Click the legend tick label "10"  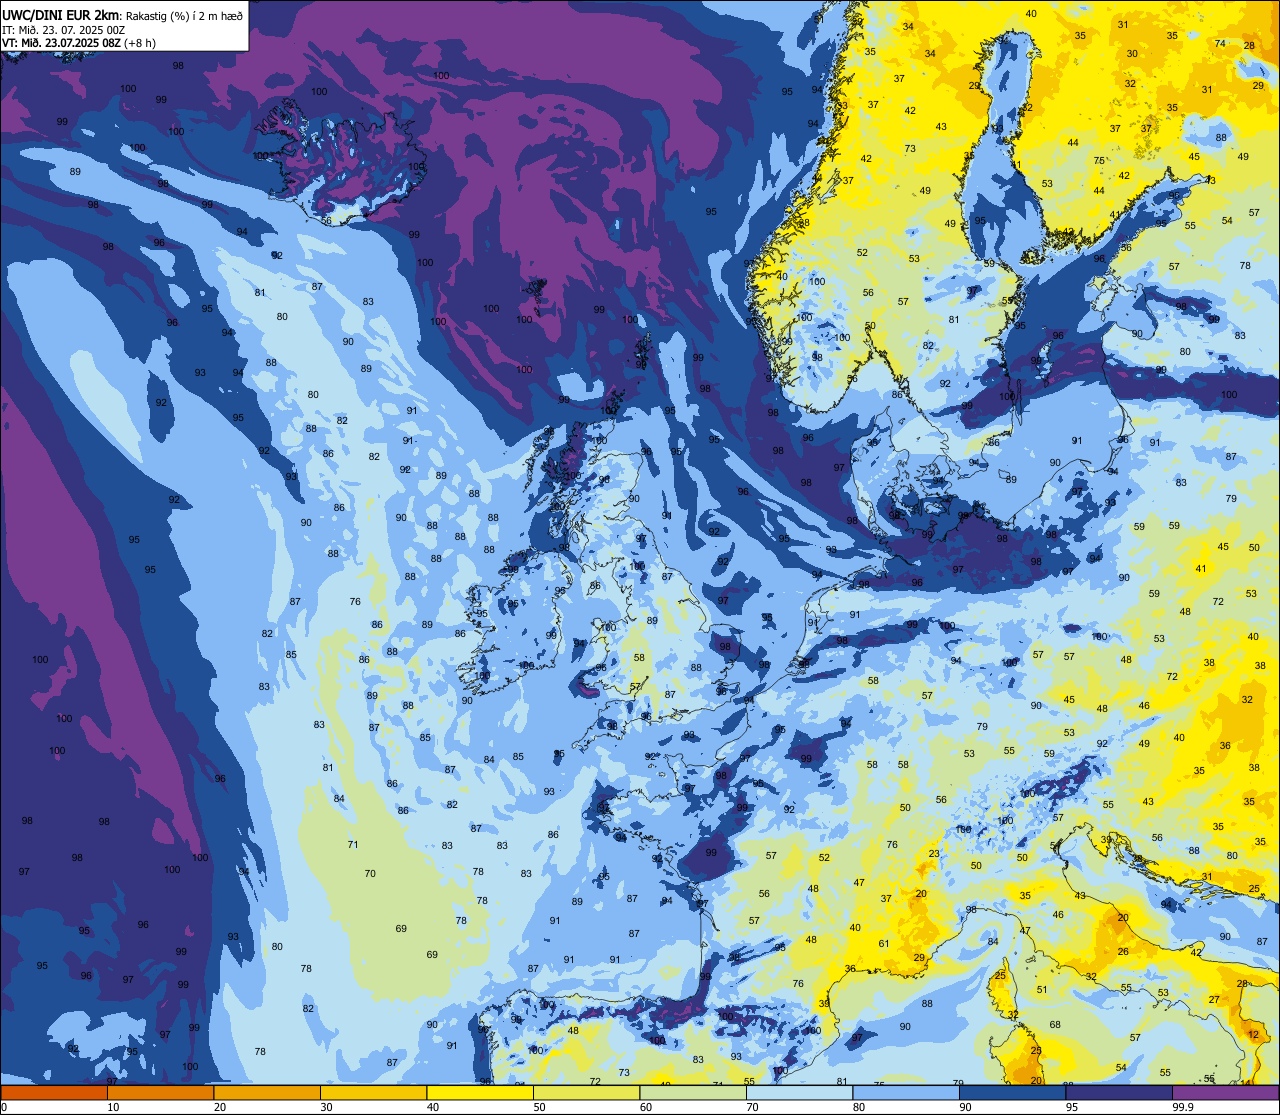tap(113, 1107)
